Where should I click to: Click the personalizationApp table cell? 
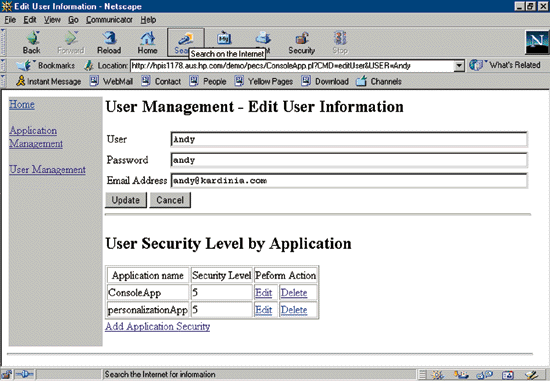pos(148,310)
